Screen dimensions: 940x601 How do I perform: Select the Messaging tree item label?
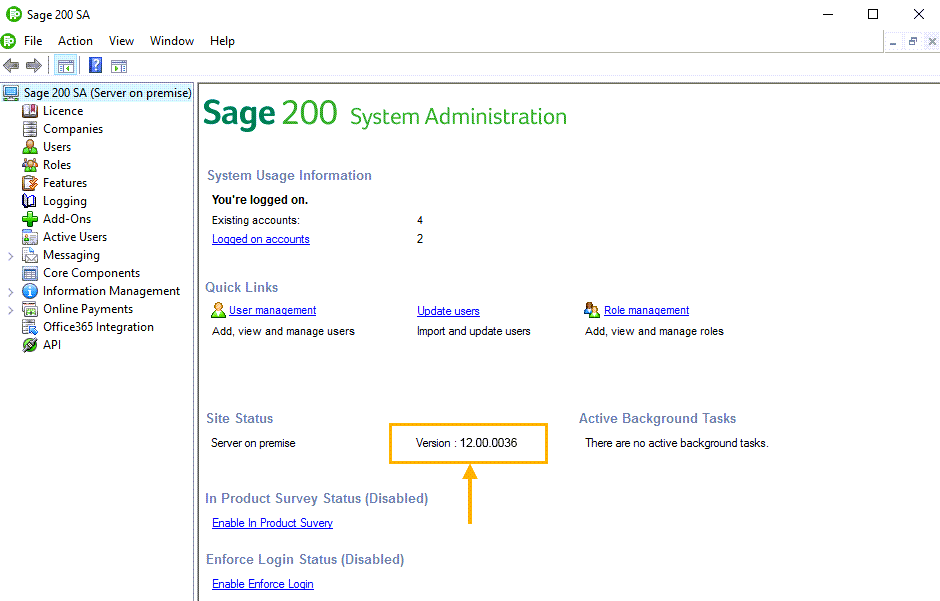(71, 255)
